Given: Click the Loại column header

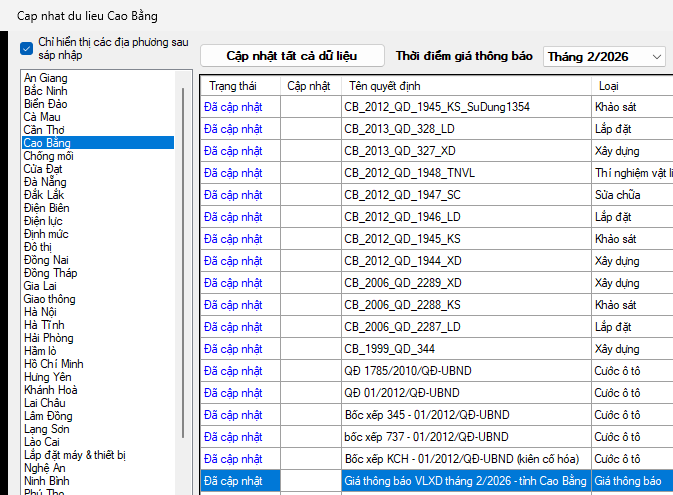Looking at the screenshot, I should [608, 86].
